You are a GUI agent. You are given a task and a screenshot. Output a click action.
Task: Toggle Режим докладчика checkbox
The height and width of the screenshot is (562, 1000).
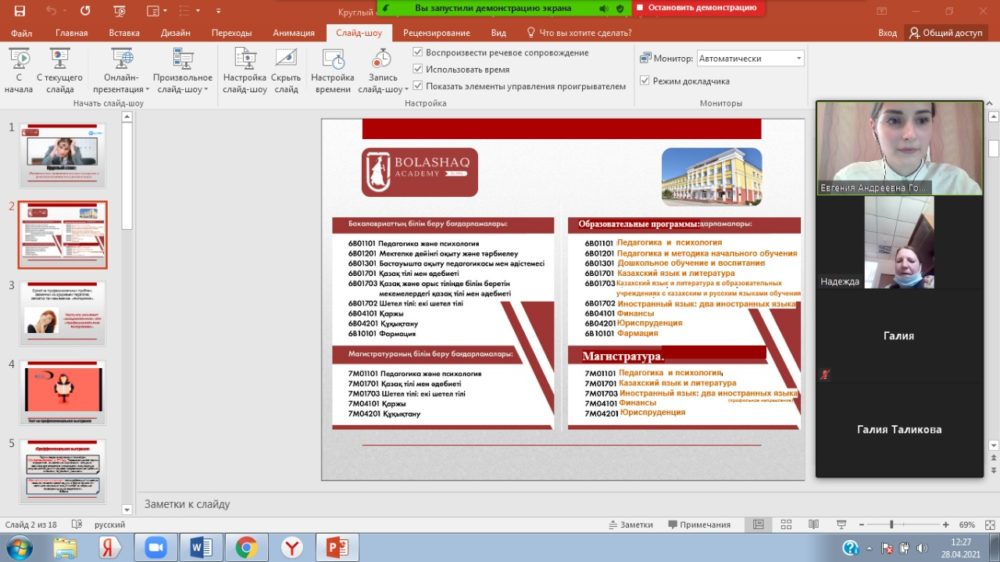point(645,81)
